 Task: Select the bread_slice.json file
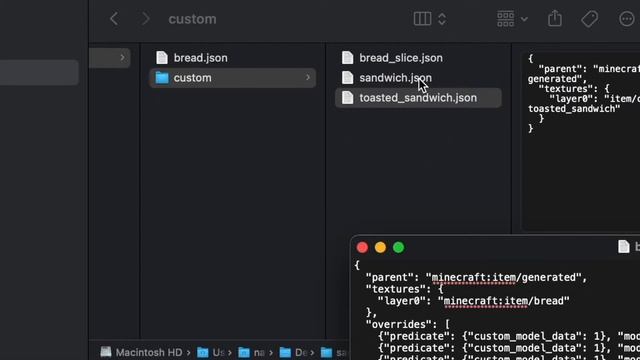point(418,58)
